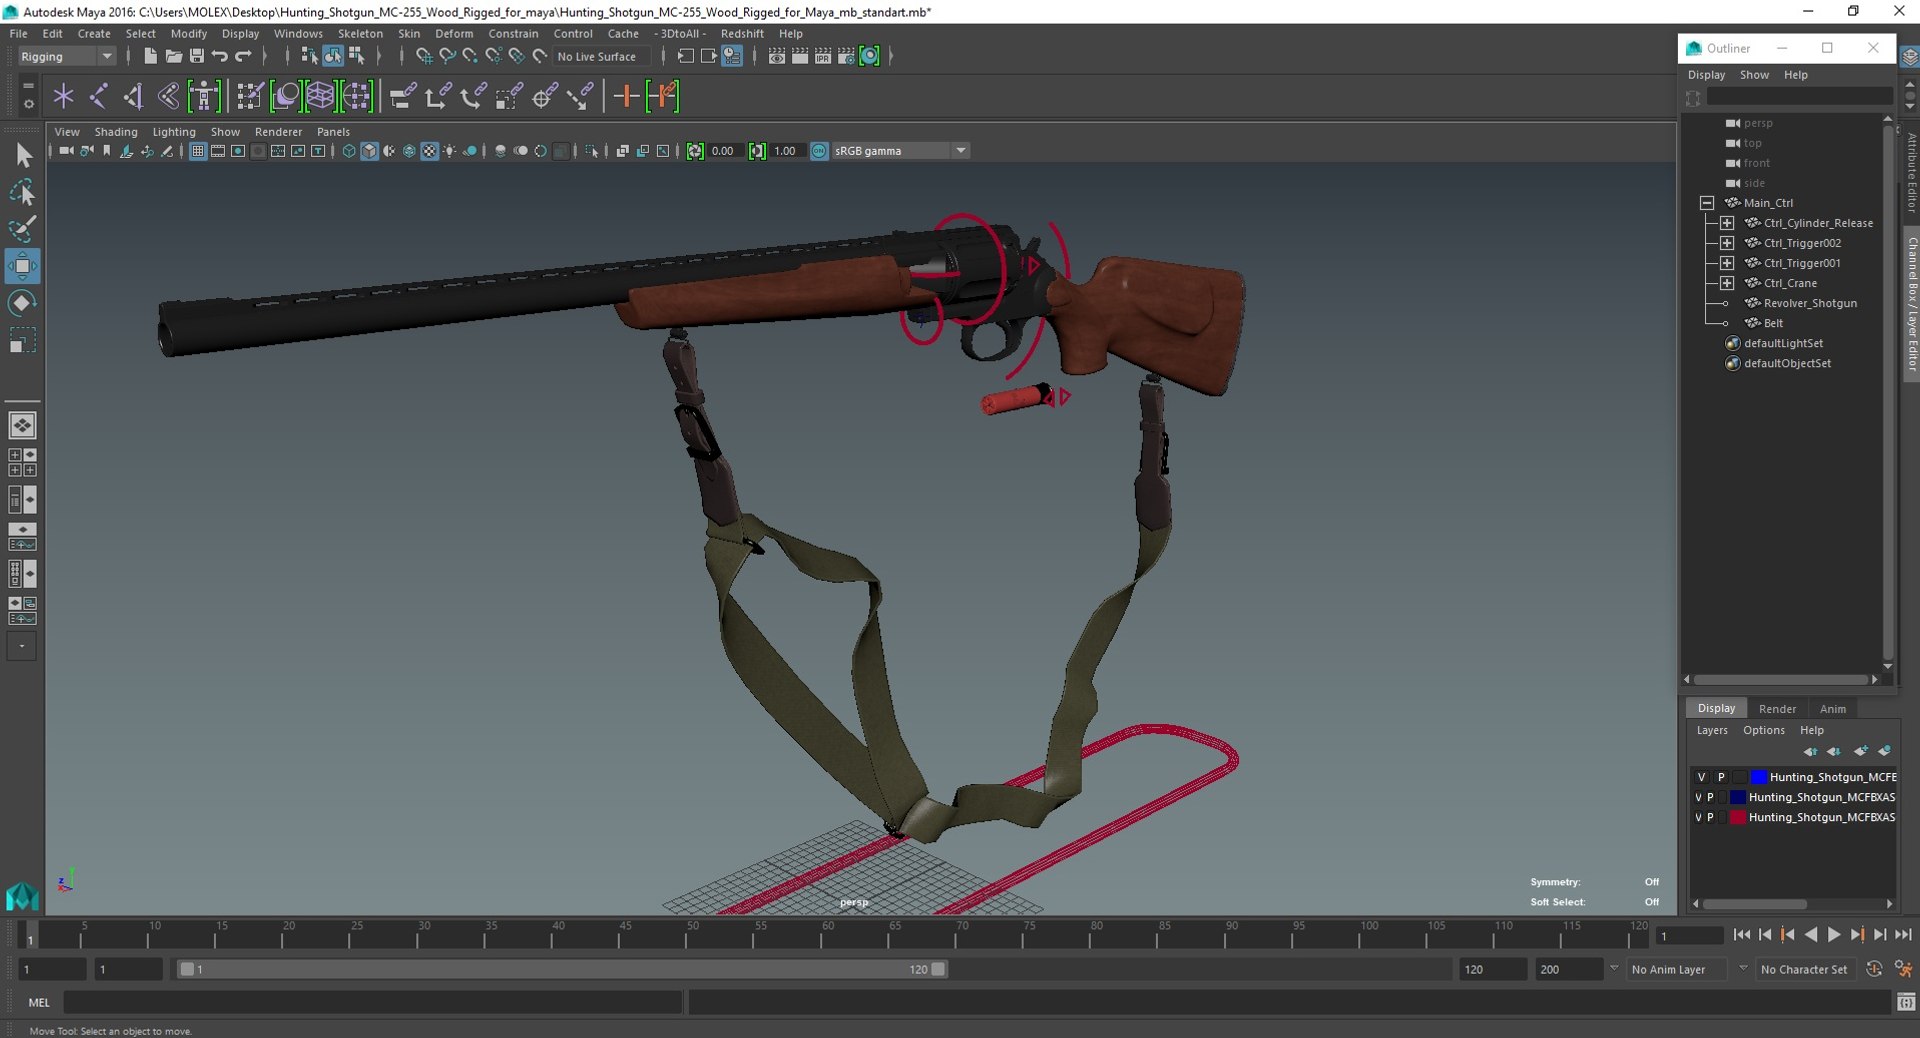Toggle visibility V of dark-blue Hunting_Shotgun layer
The width and height of the screenshot is (1920, 1038).
click(x=1698, y=797)
